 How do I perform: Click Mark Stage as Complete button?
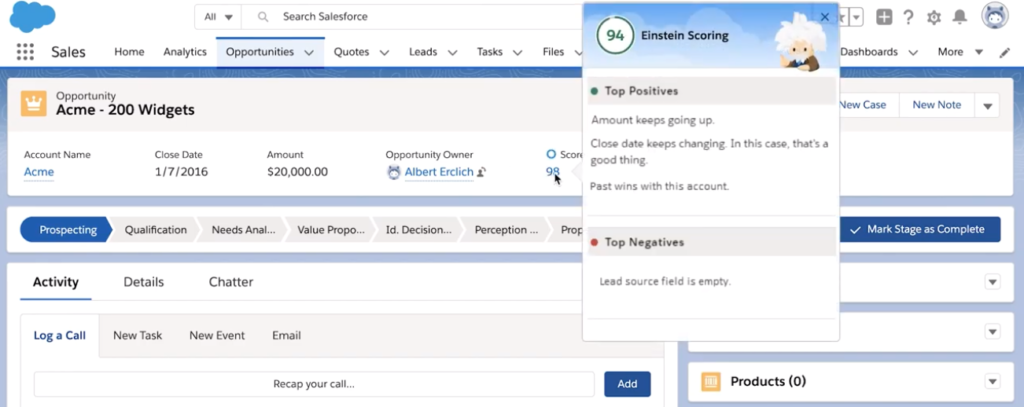coord(919,229)
